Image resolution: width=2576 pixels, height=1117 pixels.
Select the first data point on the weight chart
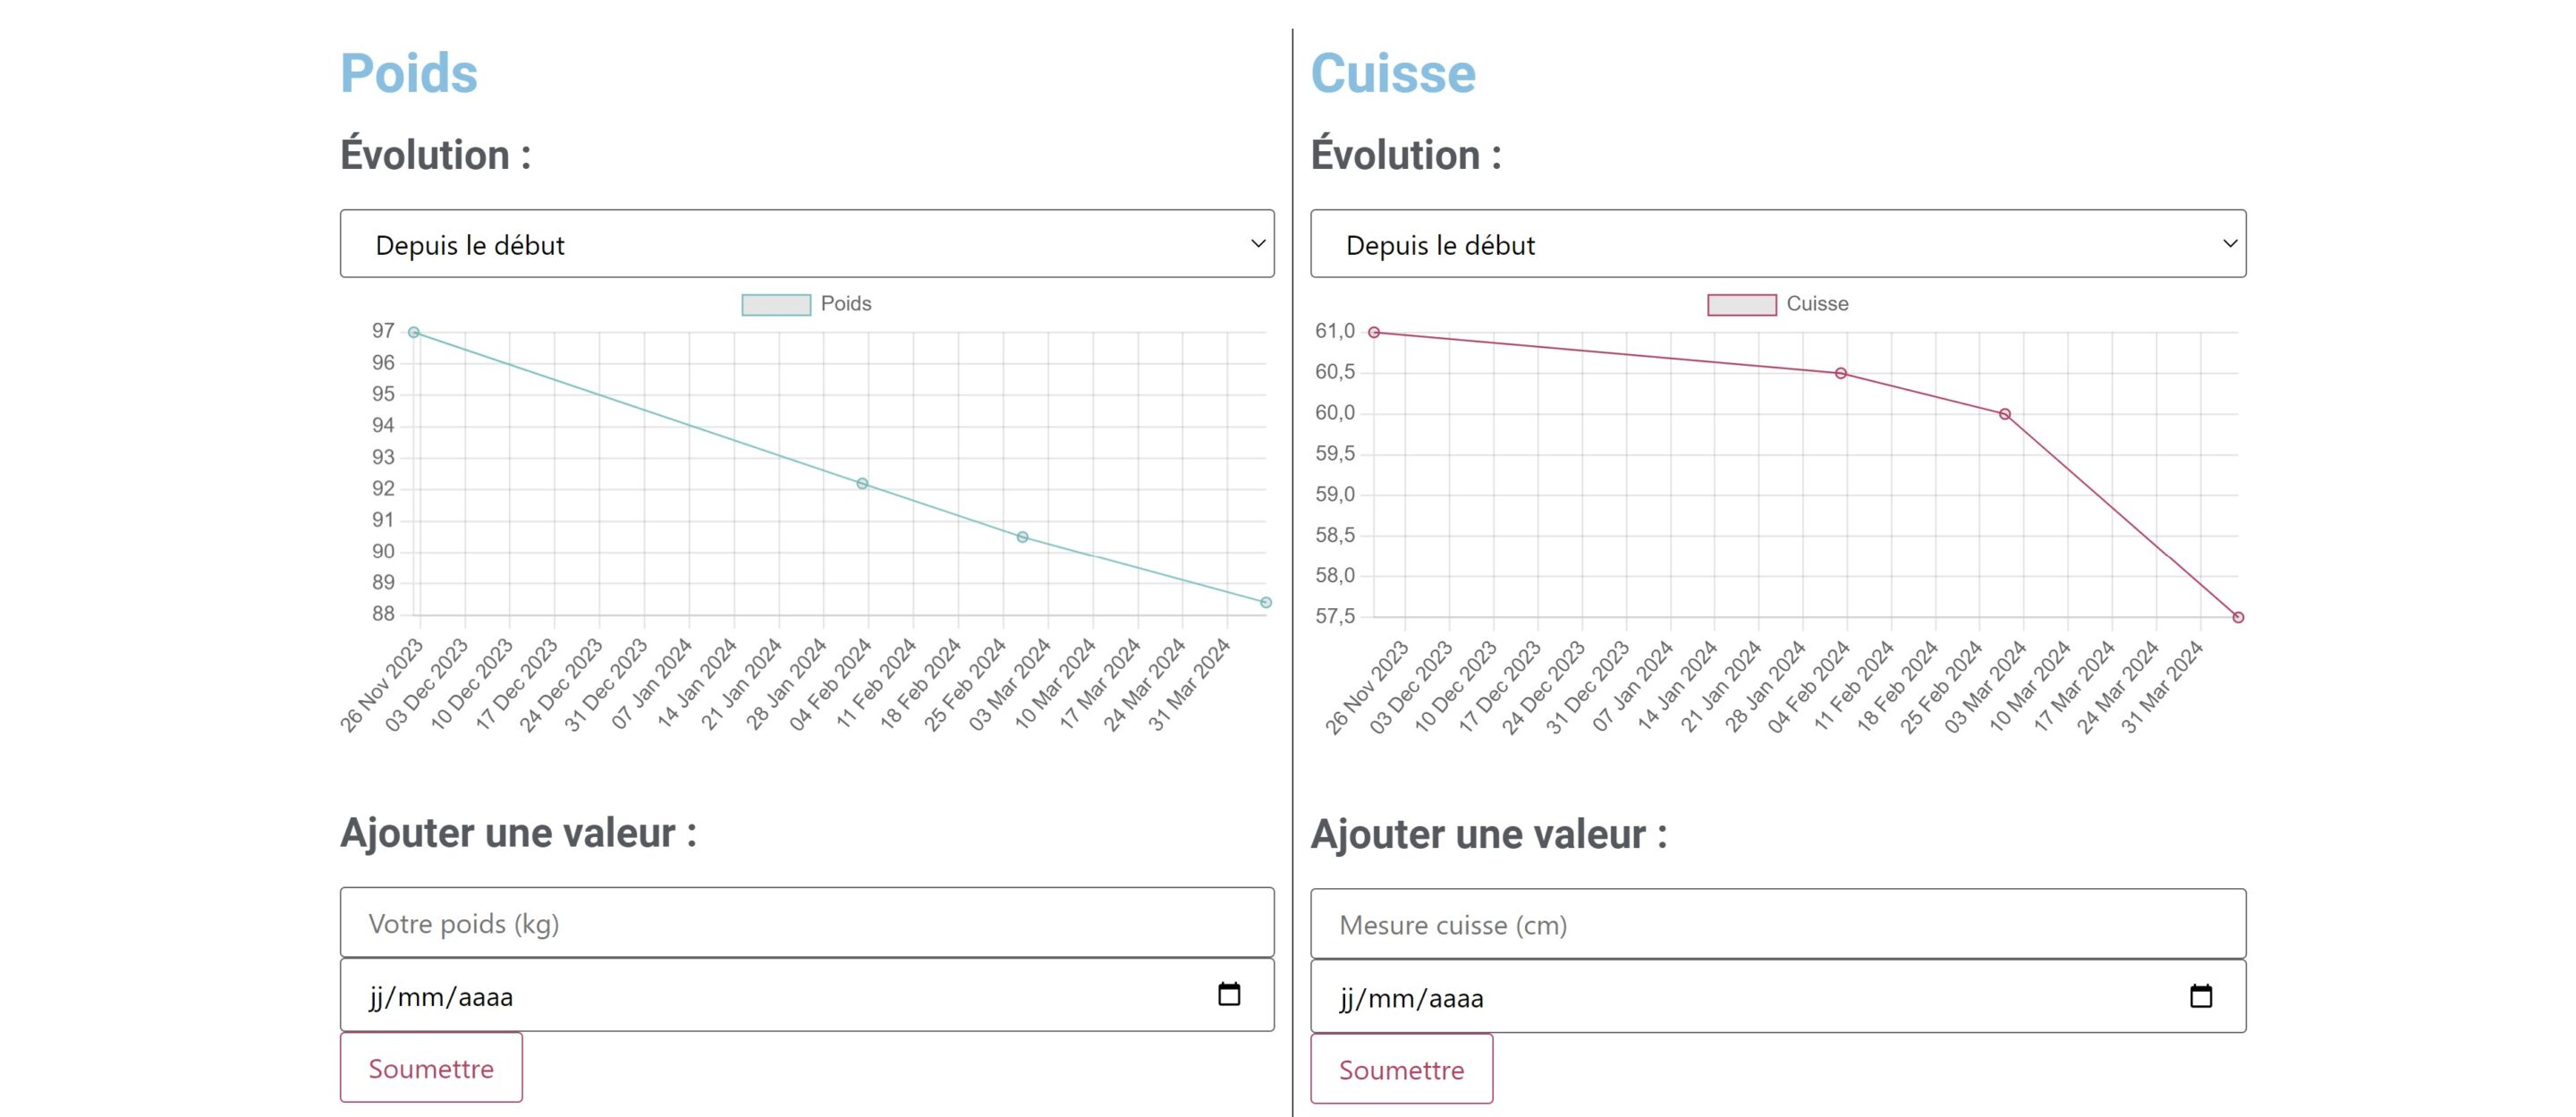pos(413,330)
